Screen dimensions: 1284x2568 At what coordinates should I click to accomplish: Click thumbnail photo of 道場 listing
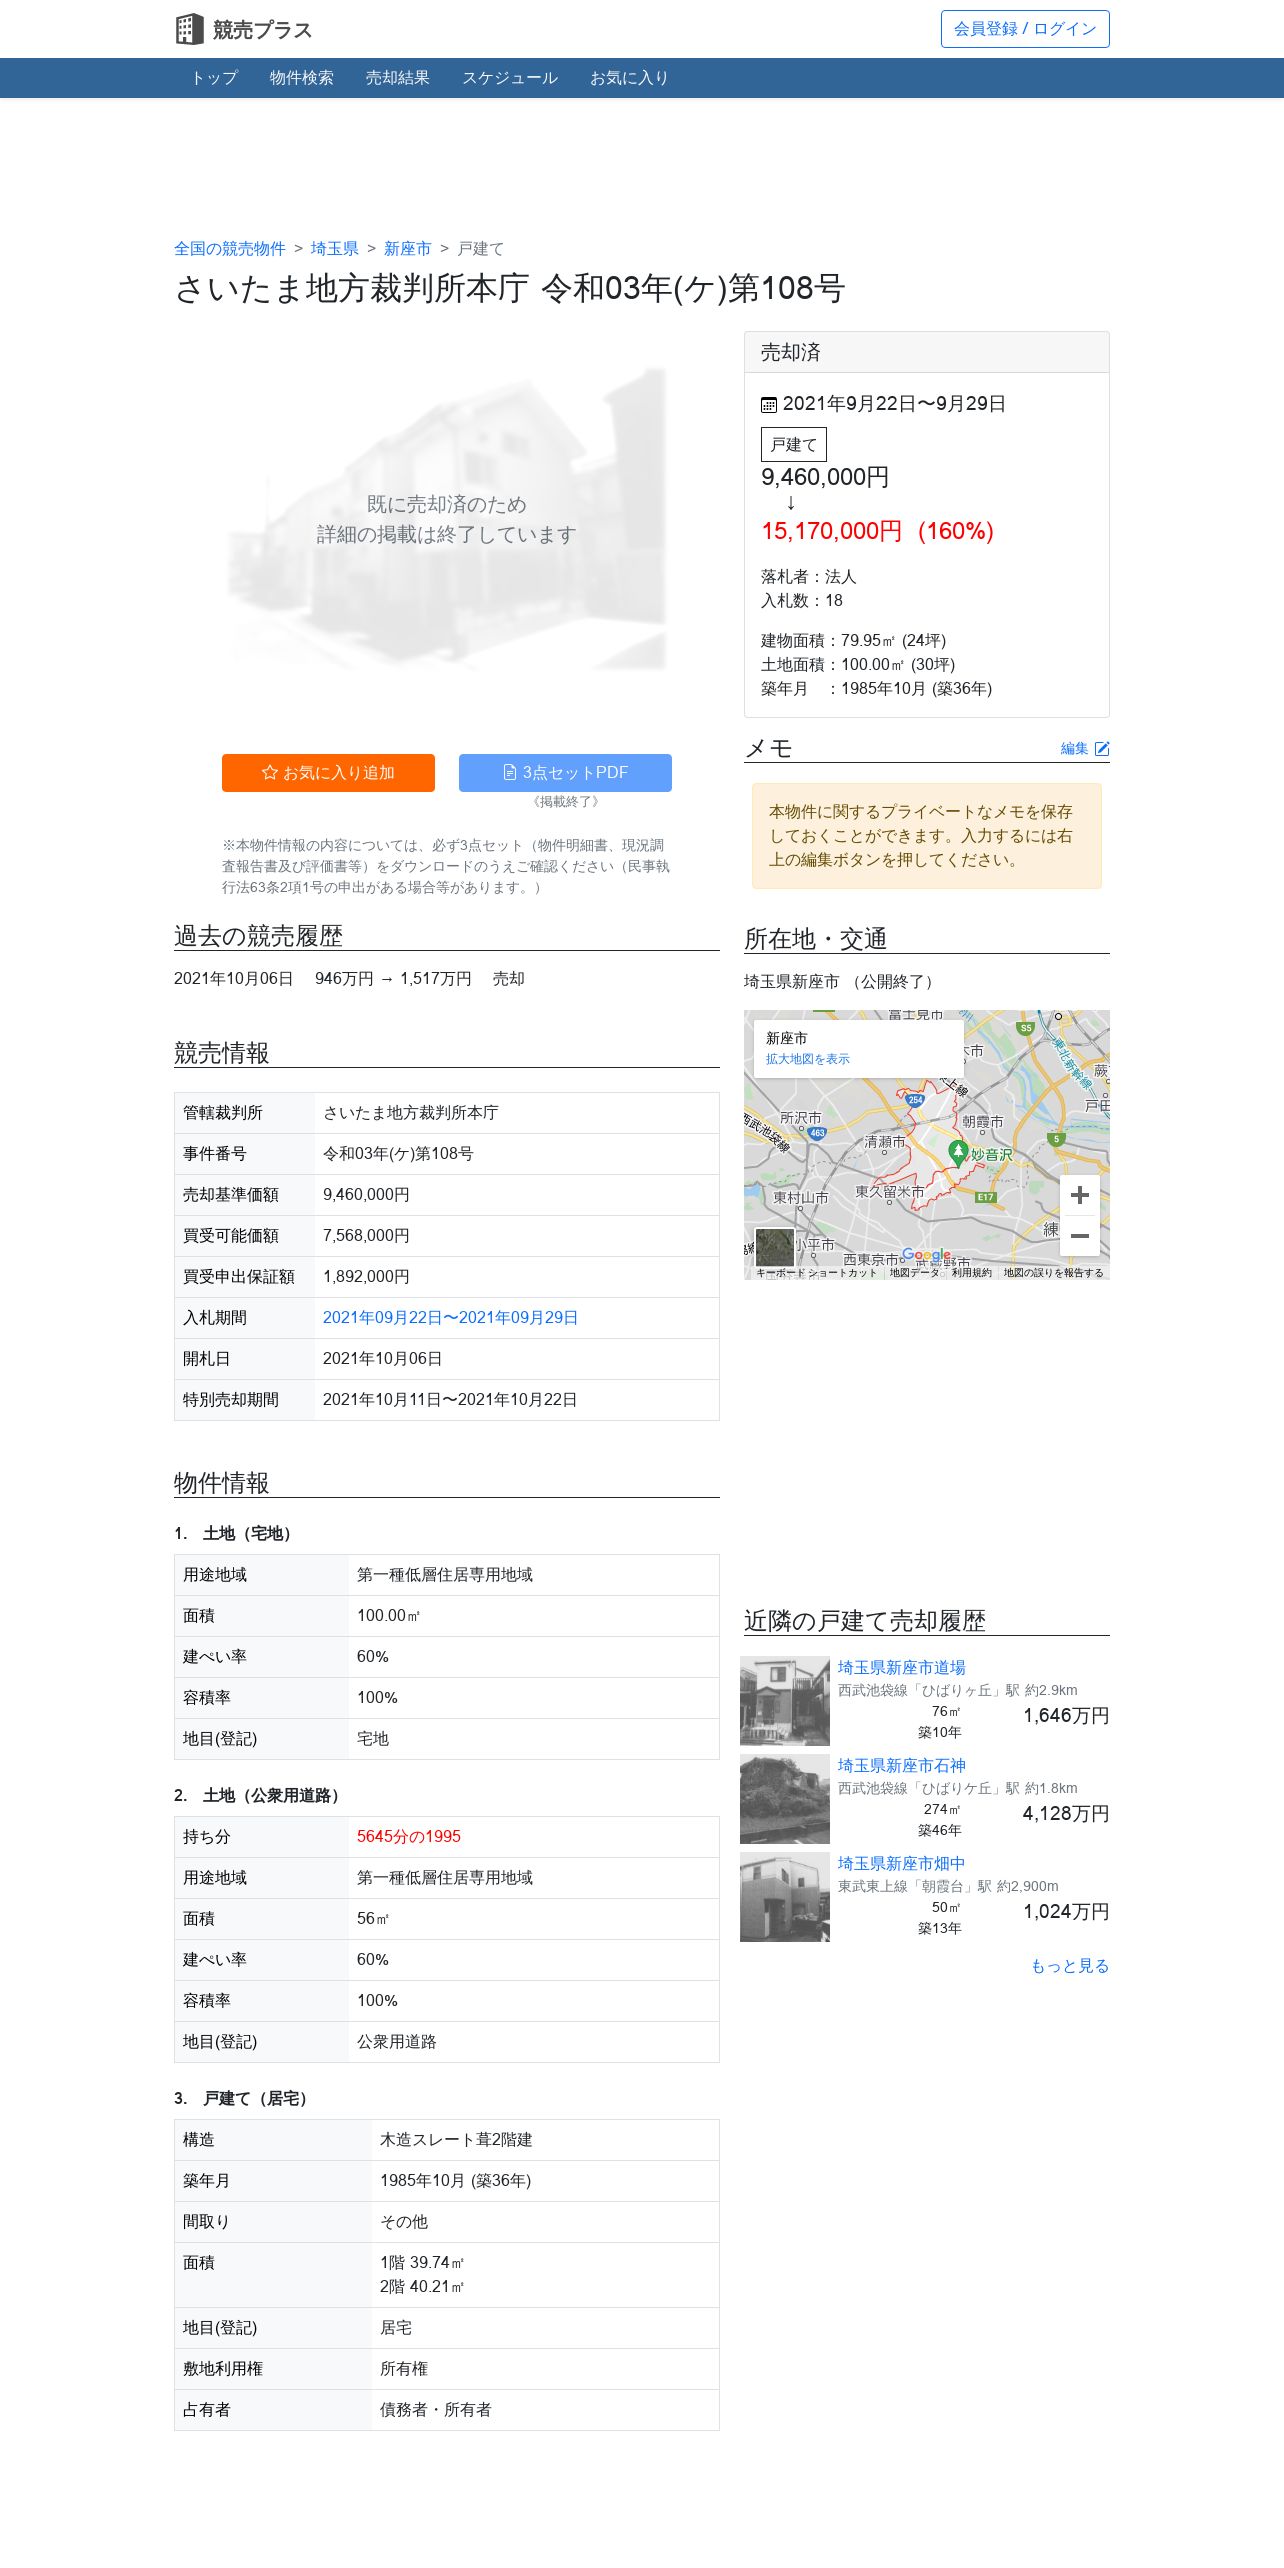(785, 1701)
